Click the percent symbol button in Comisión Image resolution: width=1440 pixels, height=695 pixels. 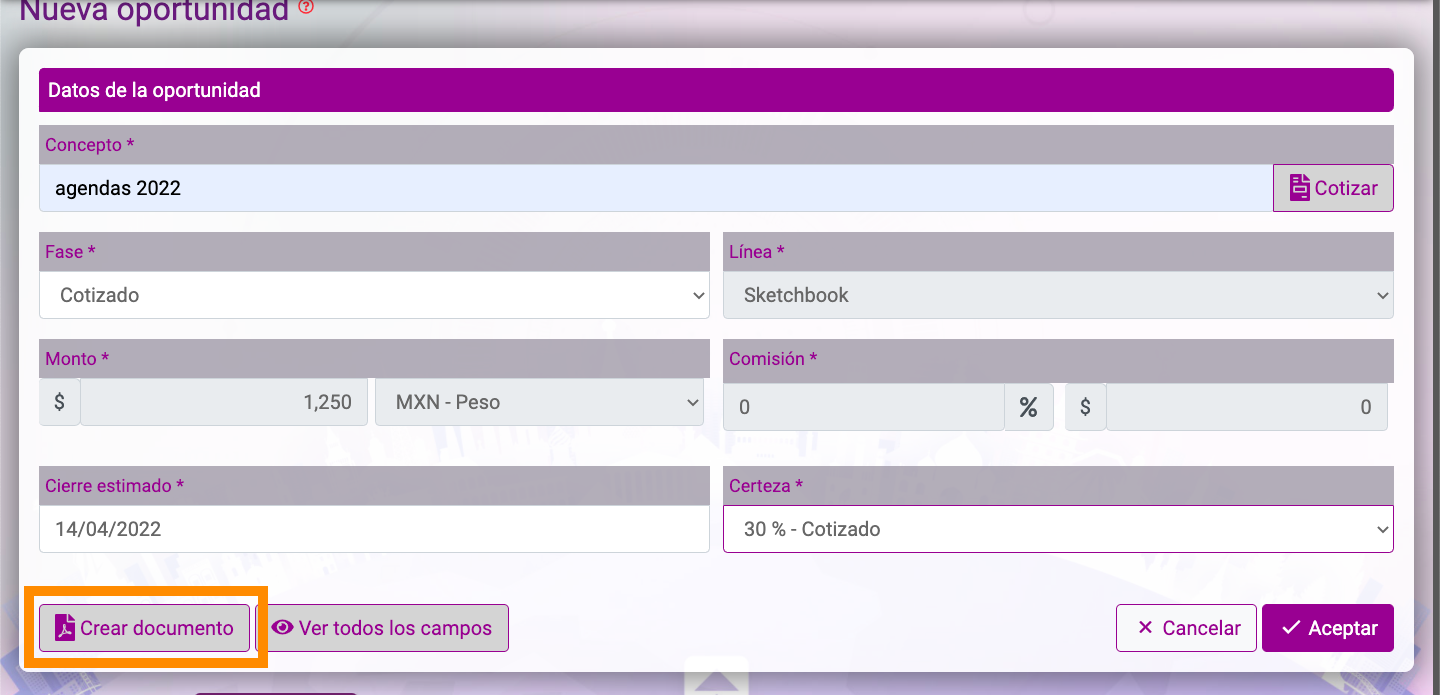[1028, 407]
